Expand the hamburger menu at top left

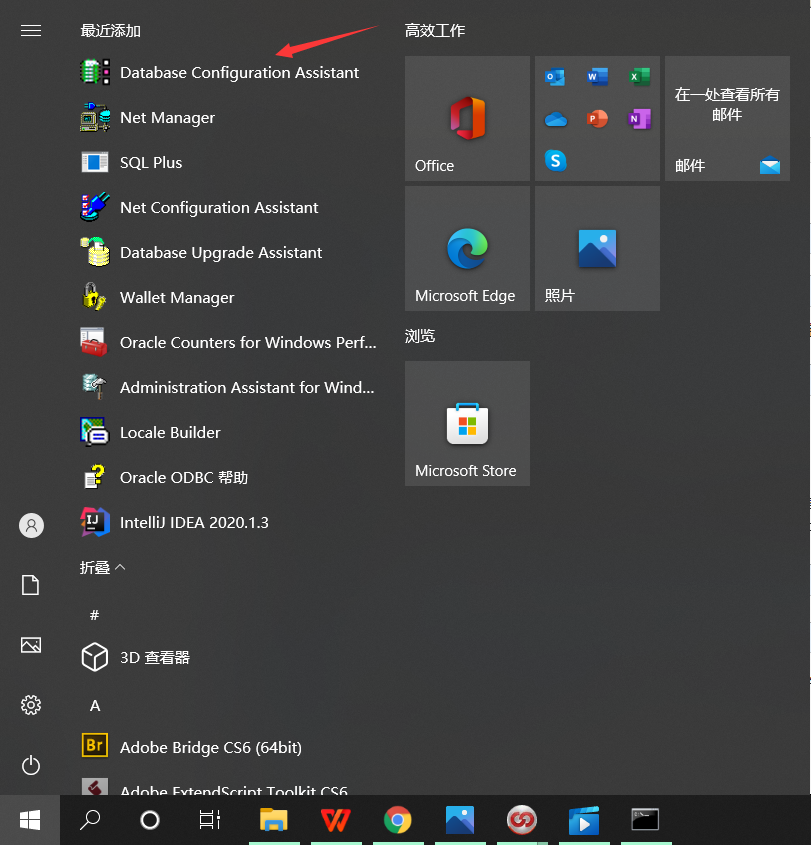[x=31, y=31]
